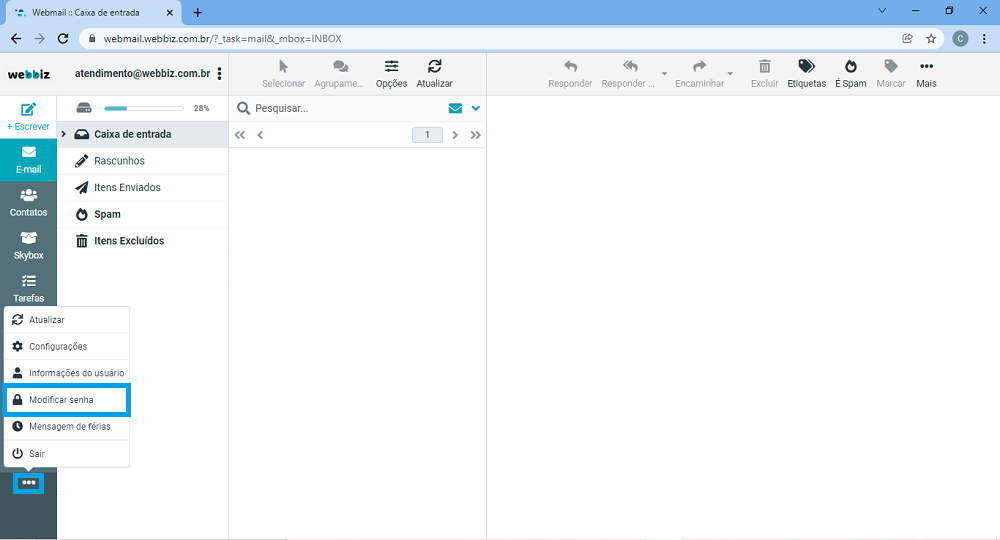Choose Mensagem de férias menu entry
Viewport: 1000px width, 540px height.
coord(69,427)
